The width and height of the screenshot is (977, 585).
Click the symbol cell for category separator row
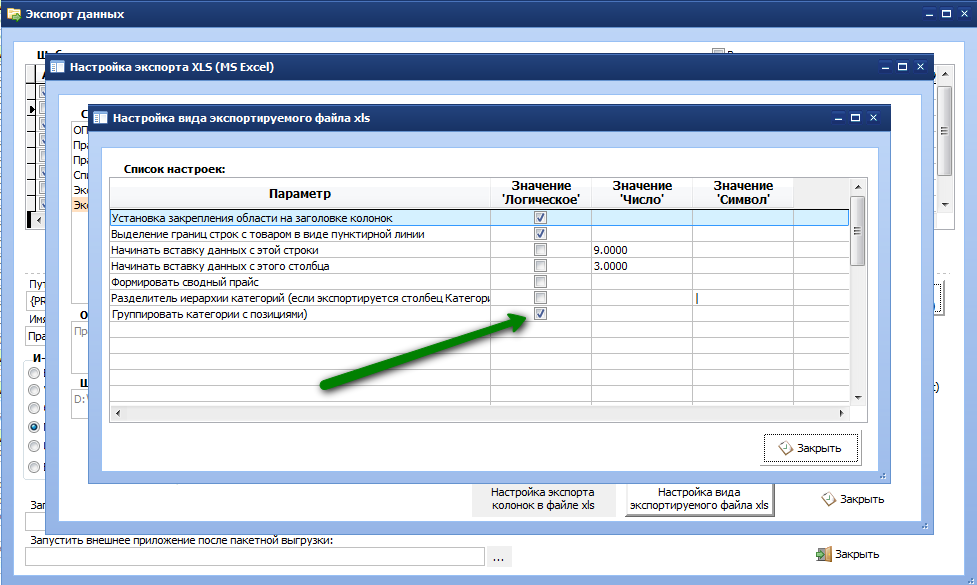pos(743,298)
